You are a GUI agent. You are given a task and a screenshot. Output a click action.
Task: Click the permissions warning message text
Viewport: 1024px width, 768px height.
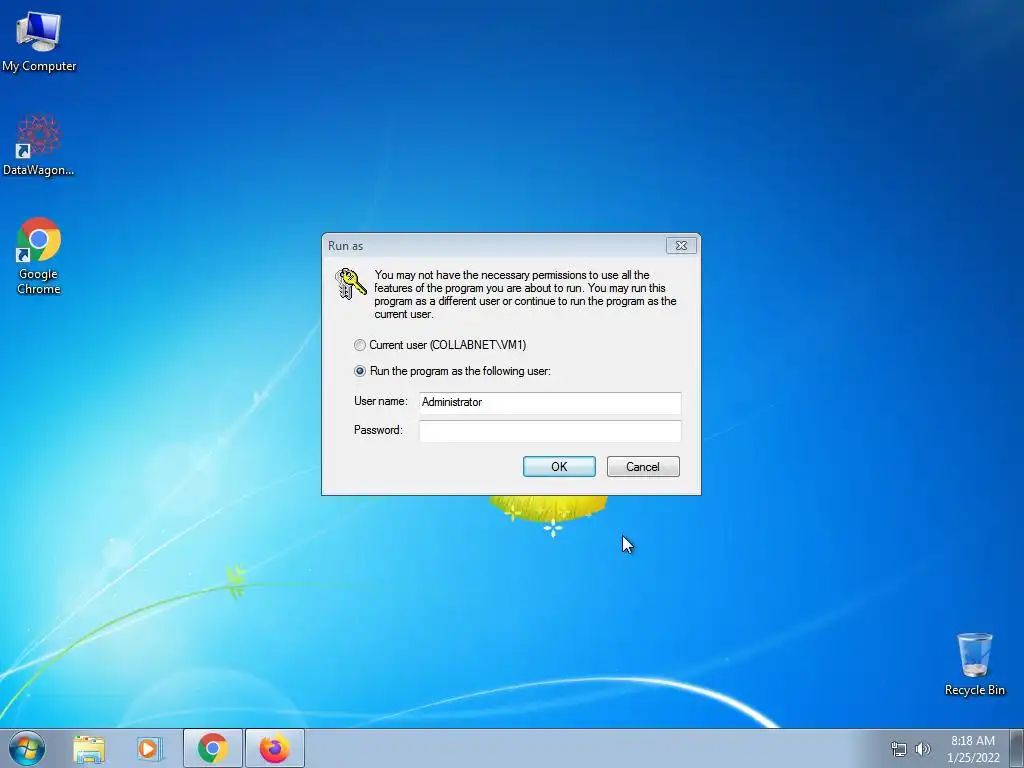click(x=525, y=295)
